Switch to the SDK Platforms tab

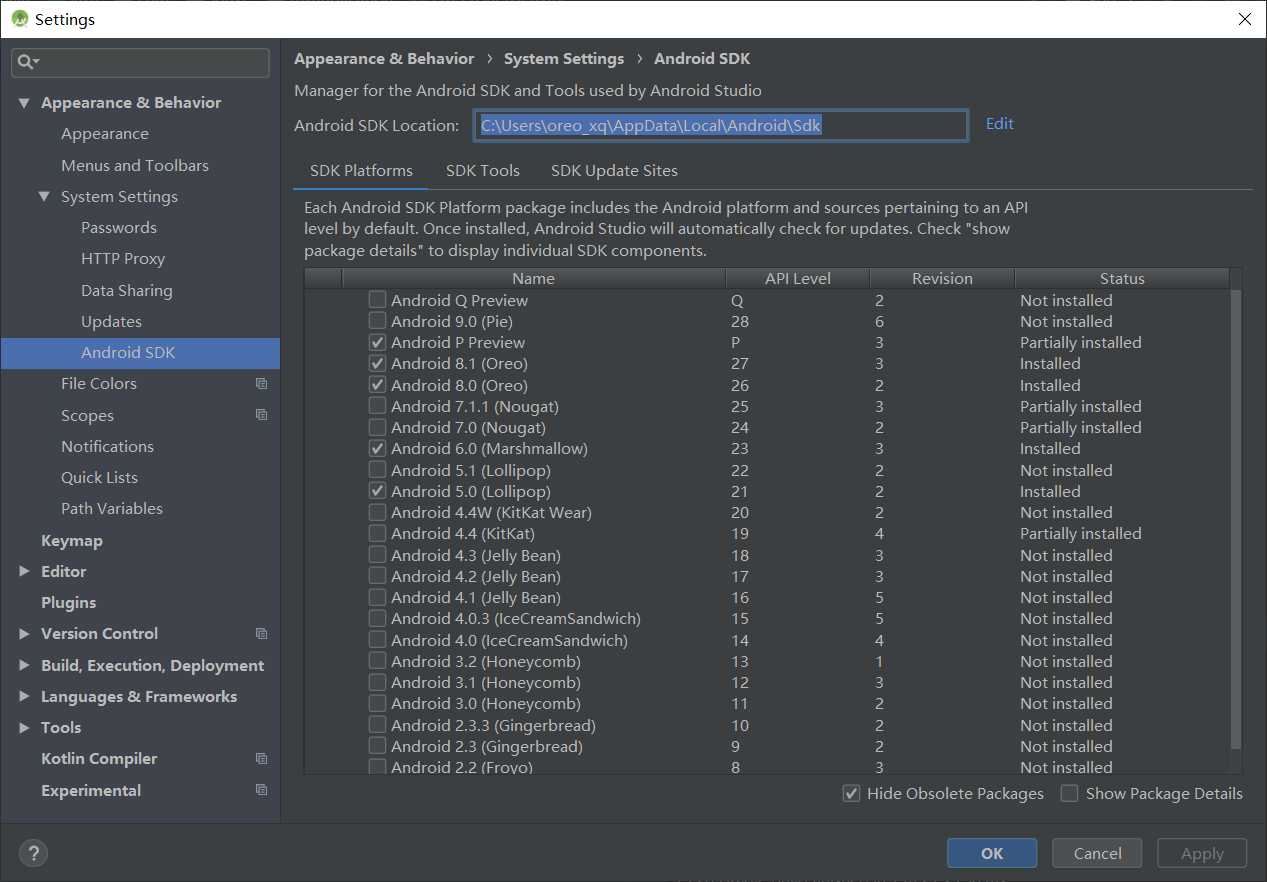pos(361,171)
